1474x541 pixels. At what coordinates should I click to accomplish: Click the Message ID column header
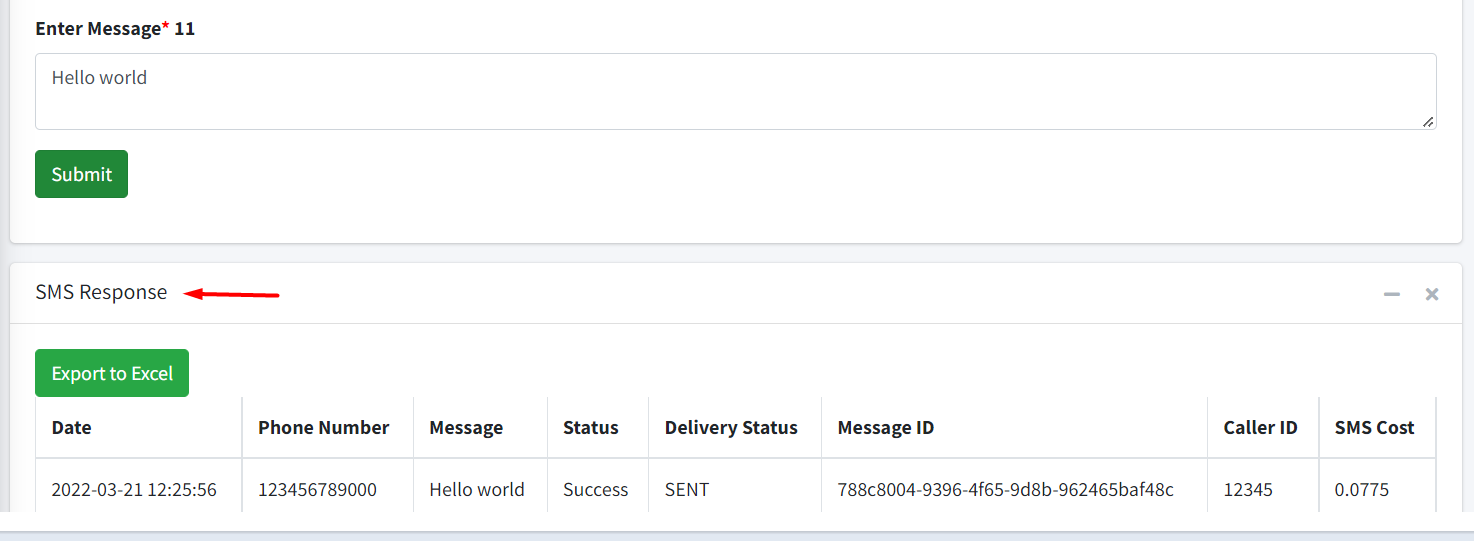tap(886, 427)
